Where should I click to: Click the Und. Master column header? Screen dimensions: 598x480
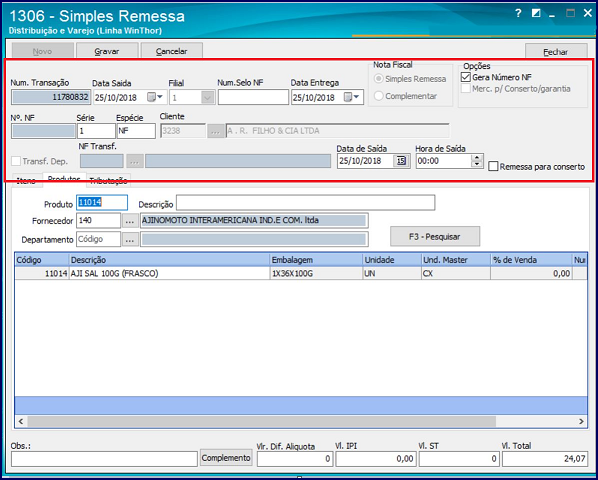456,260
